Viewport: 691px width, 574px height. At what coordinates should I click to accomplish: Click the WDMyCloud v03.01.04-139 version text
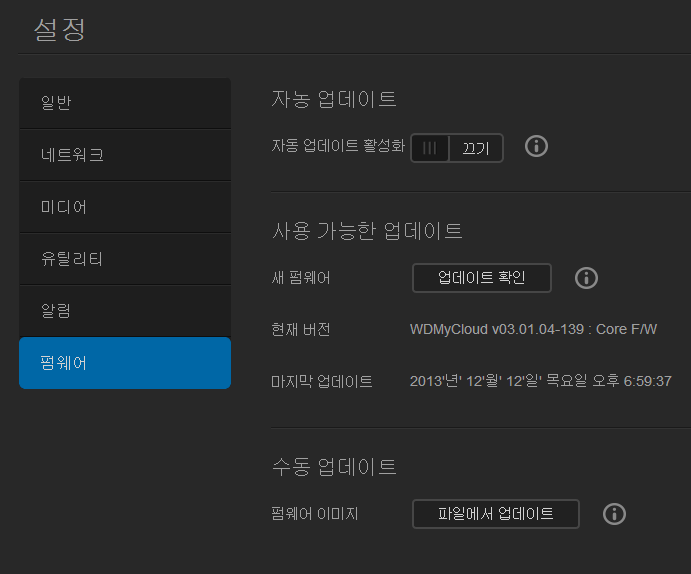(533, 329)
